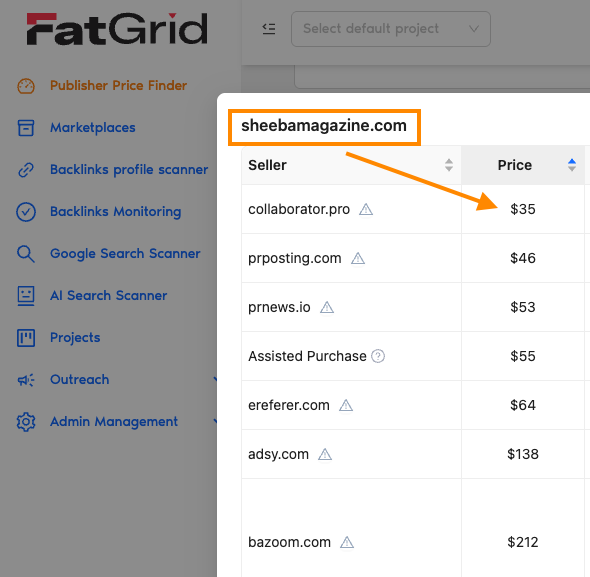Open Backlinks profile scanner
The height and width of the screenshot is (577, 590).
click(129, 170)
